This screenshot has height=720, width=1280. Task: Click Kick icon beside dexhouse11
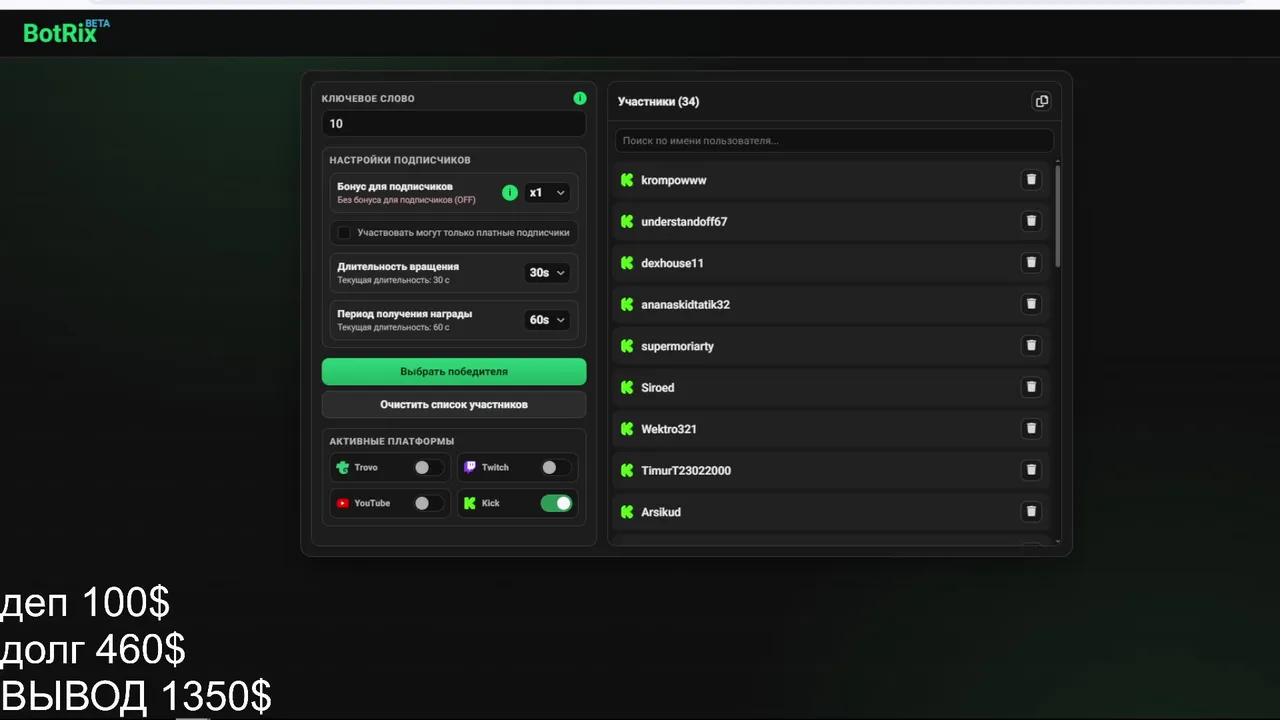pyautogui.click(x=627, y=263)
